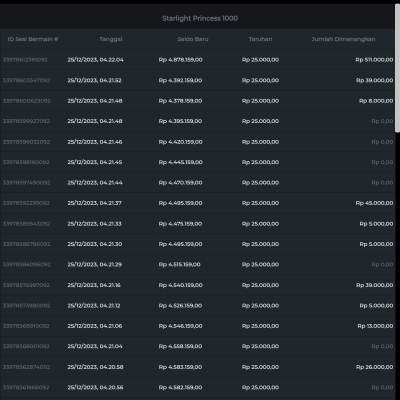Screen dimensions: 400x400
Task: Select date 25/12/2023, 04.21.06
Action: (x=95, y=326)
